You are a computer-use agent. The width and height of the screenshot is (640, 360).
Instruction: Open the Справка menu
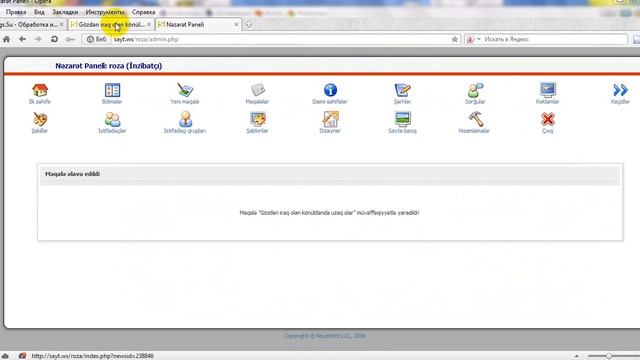(x=143, y=12)
